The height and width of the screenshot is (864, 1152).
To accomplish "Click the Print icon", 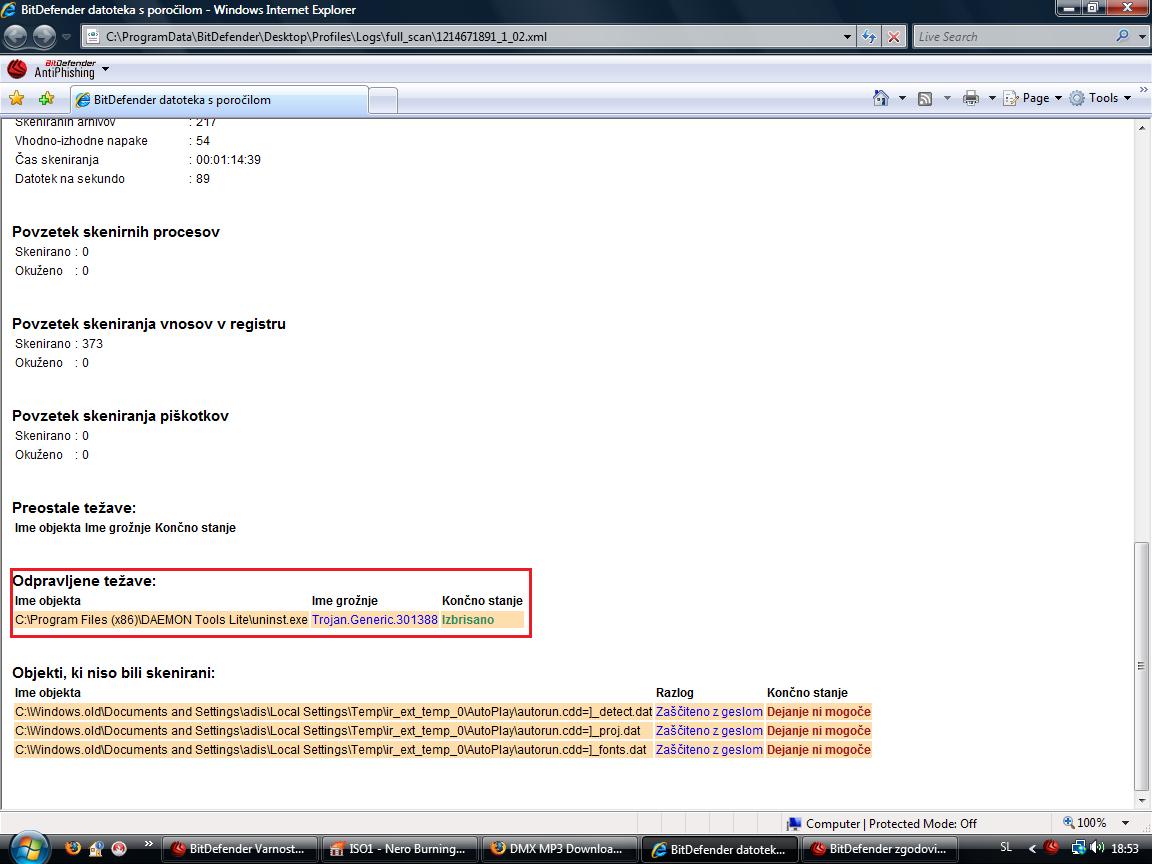I will (971, 98).
